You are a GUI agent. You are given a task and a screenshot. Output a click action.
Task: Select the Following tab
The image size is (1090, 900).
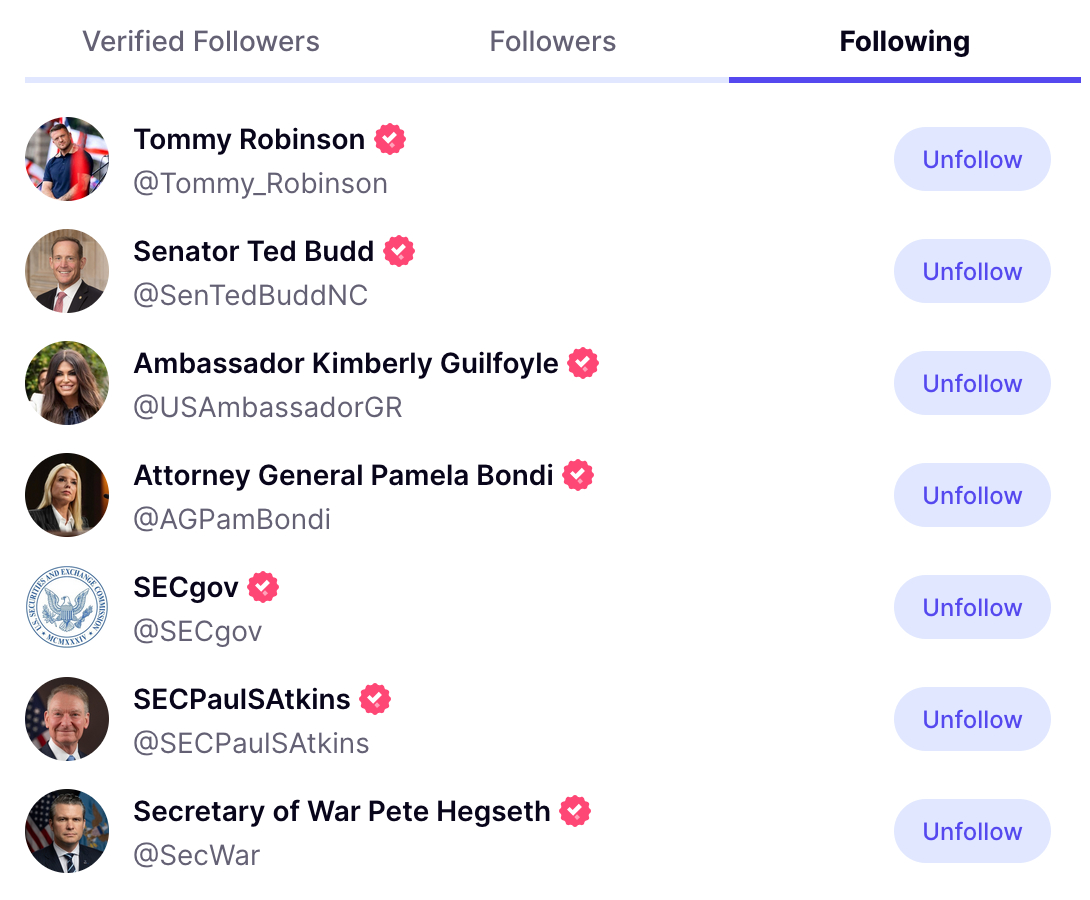[x=904, y=42]
